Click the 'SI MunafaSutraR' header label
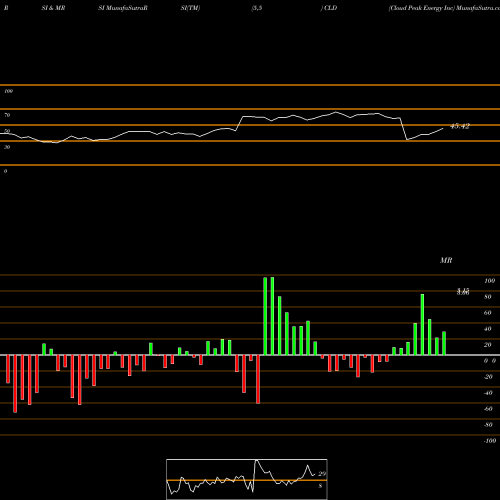The width and height of the screenshot is (500, 500). coord(123,8)
